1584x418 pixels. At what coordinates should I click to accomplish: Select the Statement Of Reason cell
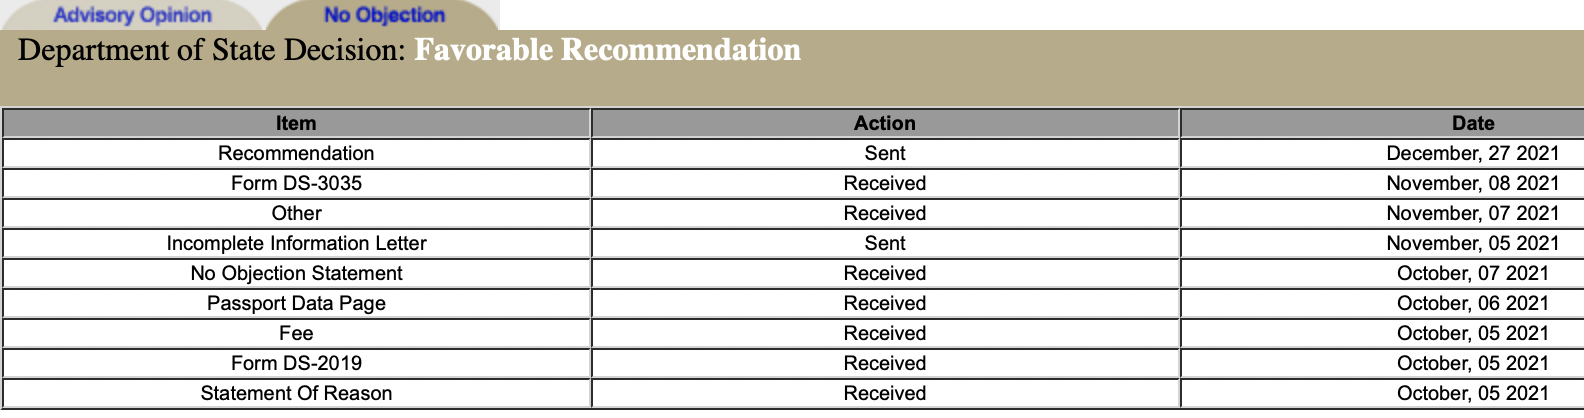point(296,393)
